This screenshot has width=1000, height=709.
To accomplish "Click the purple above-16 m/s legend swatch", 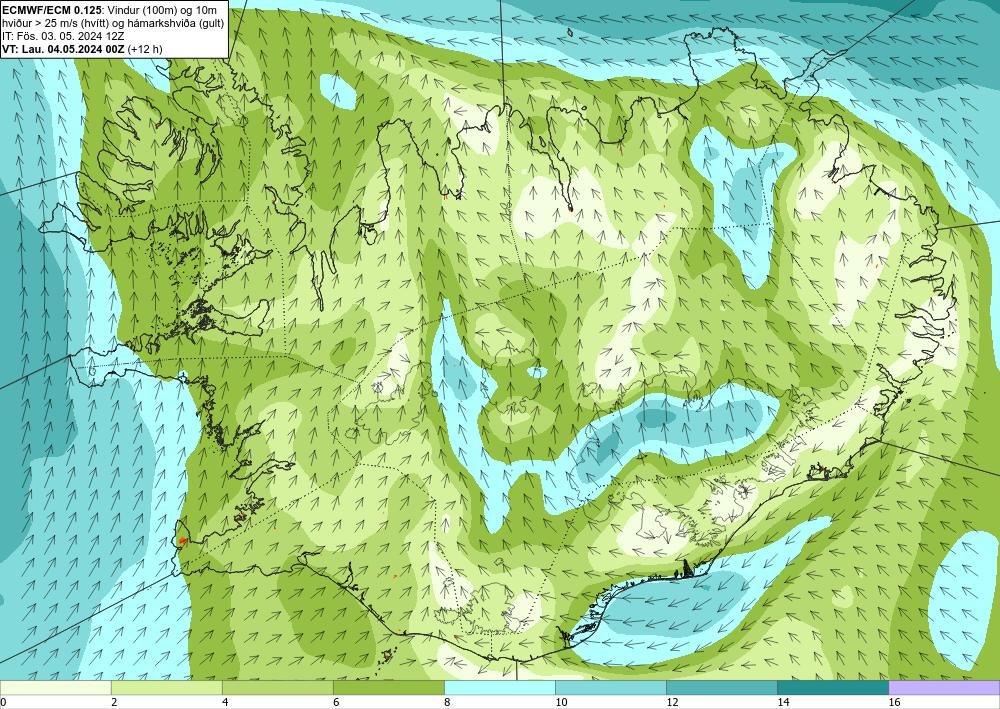I will [x=944, y=687].
